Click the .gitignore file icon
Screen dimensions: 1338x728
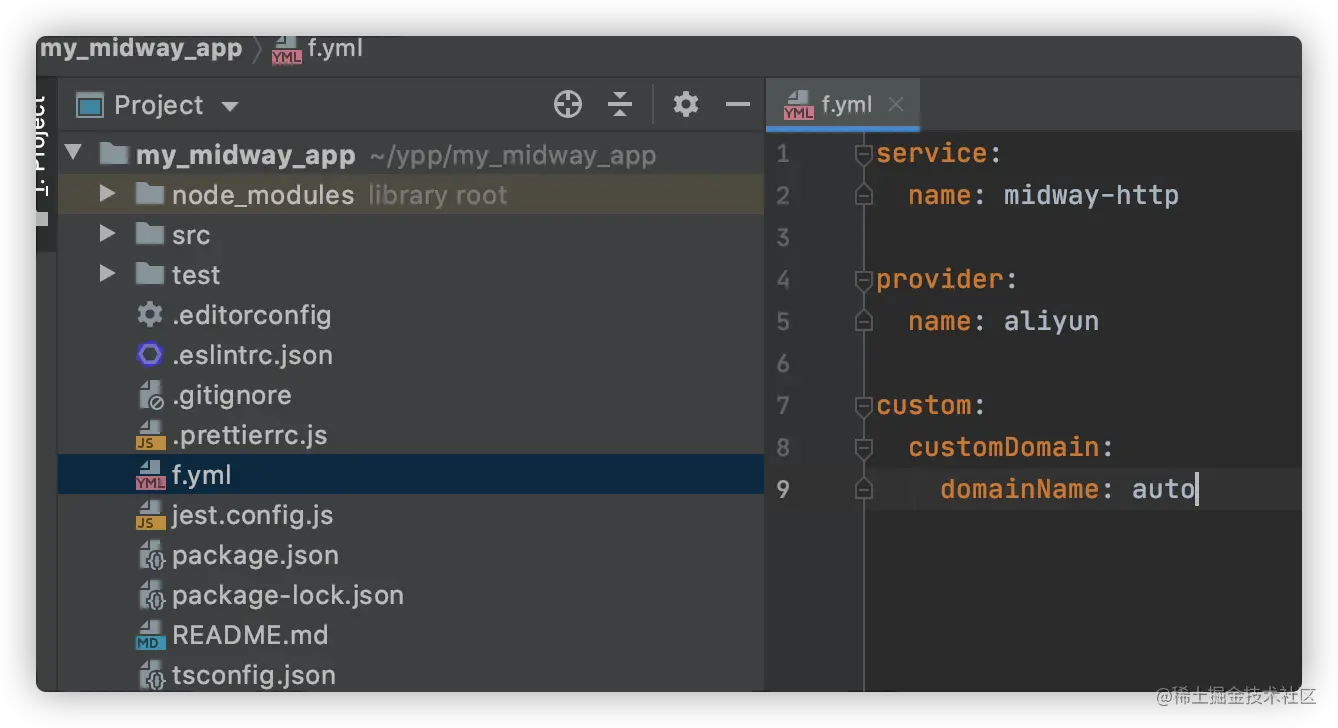150,395
